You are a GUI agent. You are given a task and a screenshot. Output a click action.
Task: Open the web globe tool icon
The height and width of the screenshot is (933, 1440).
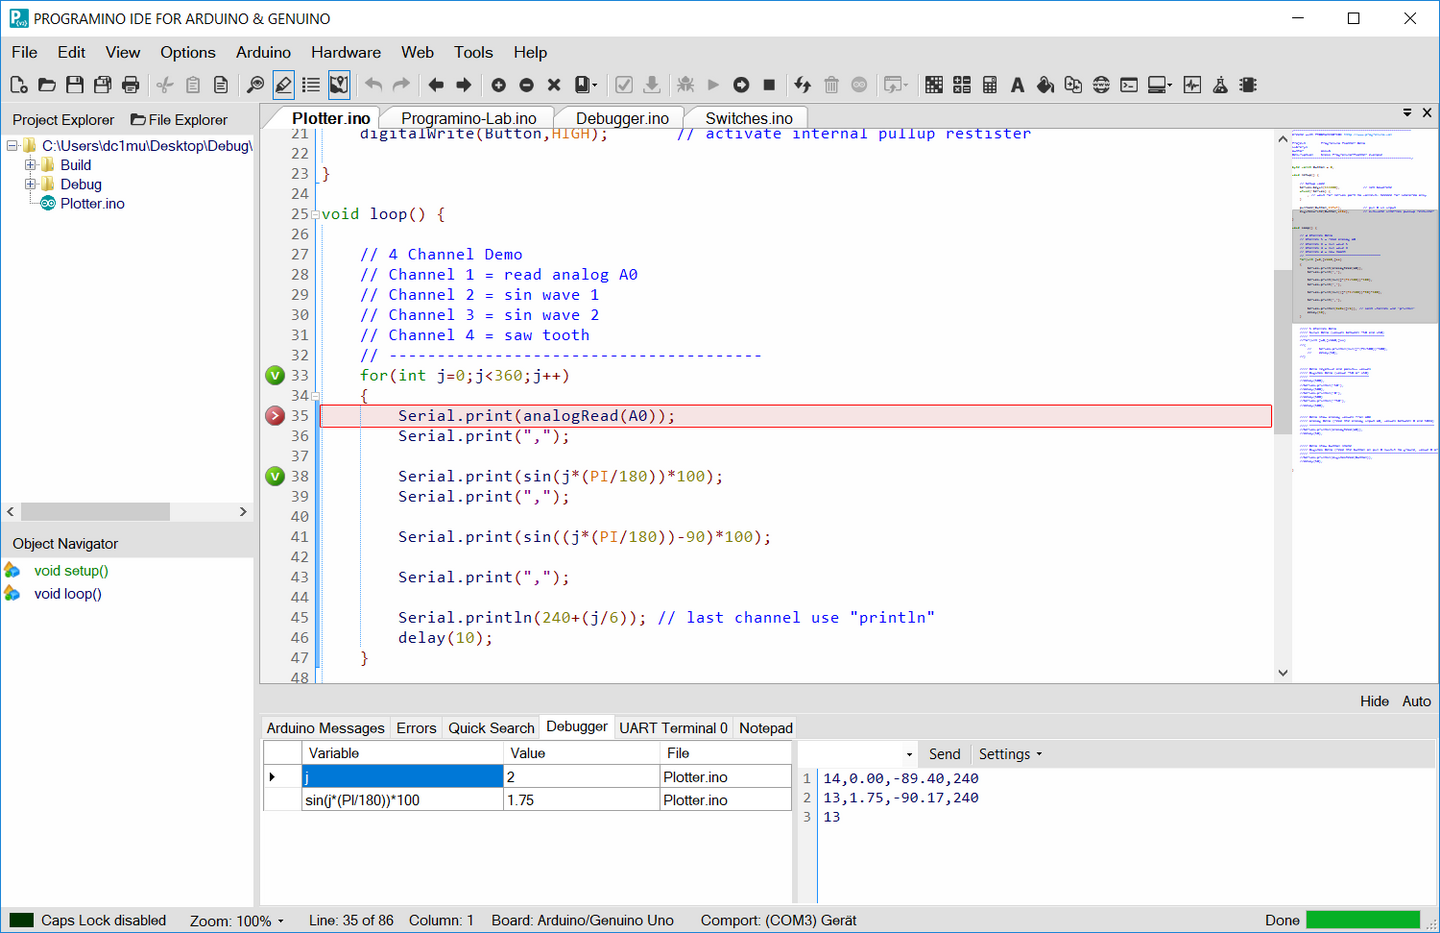pos(1101,85)
